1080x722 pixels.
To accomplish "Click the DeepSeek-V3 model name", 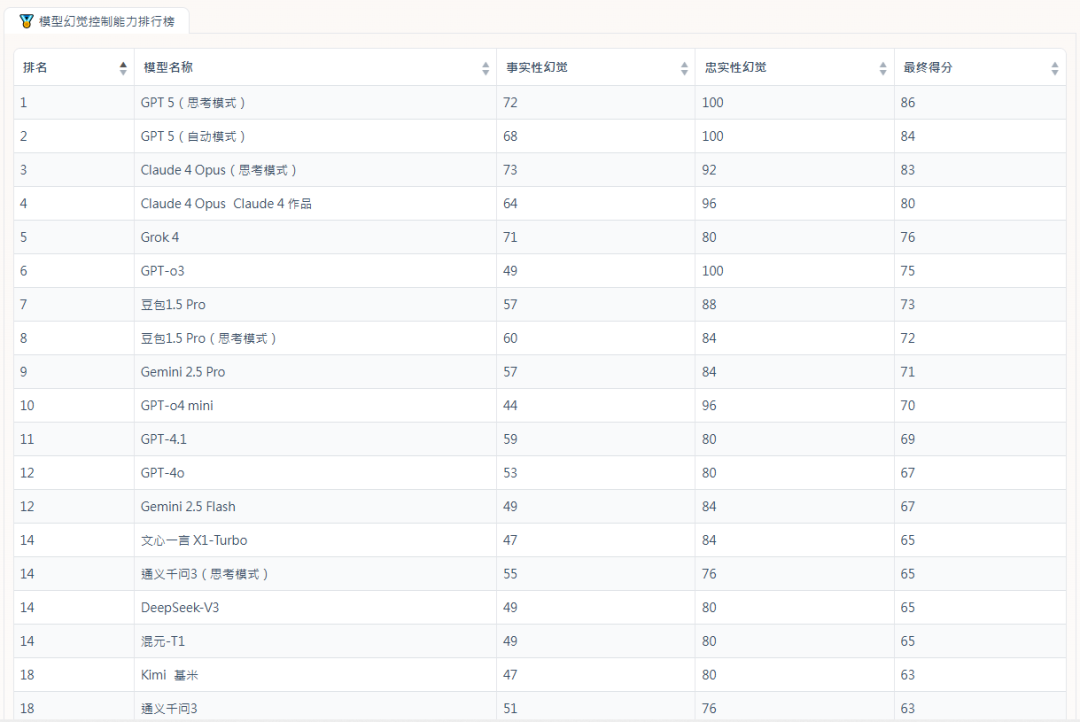I will pos(180,608).
